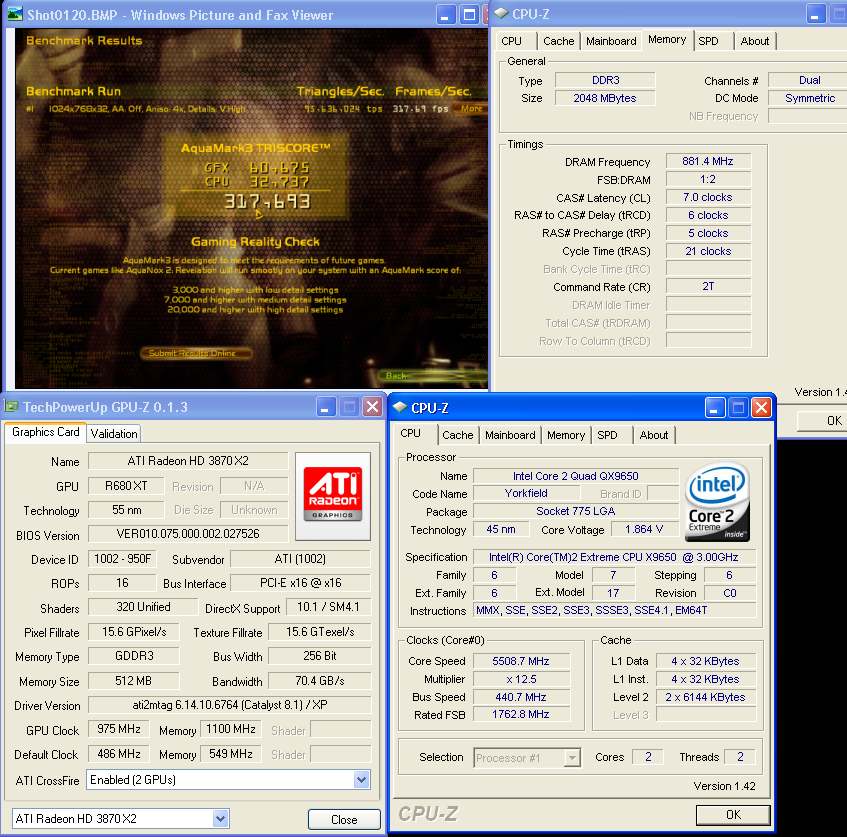Click the Rated FSB value 1762.8 MHz
Image resolution: width=847 pixels, height=837 pixels.
pyautogui.click(x=521, y=714)
